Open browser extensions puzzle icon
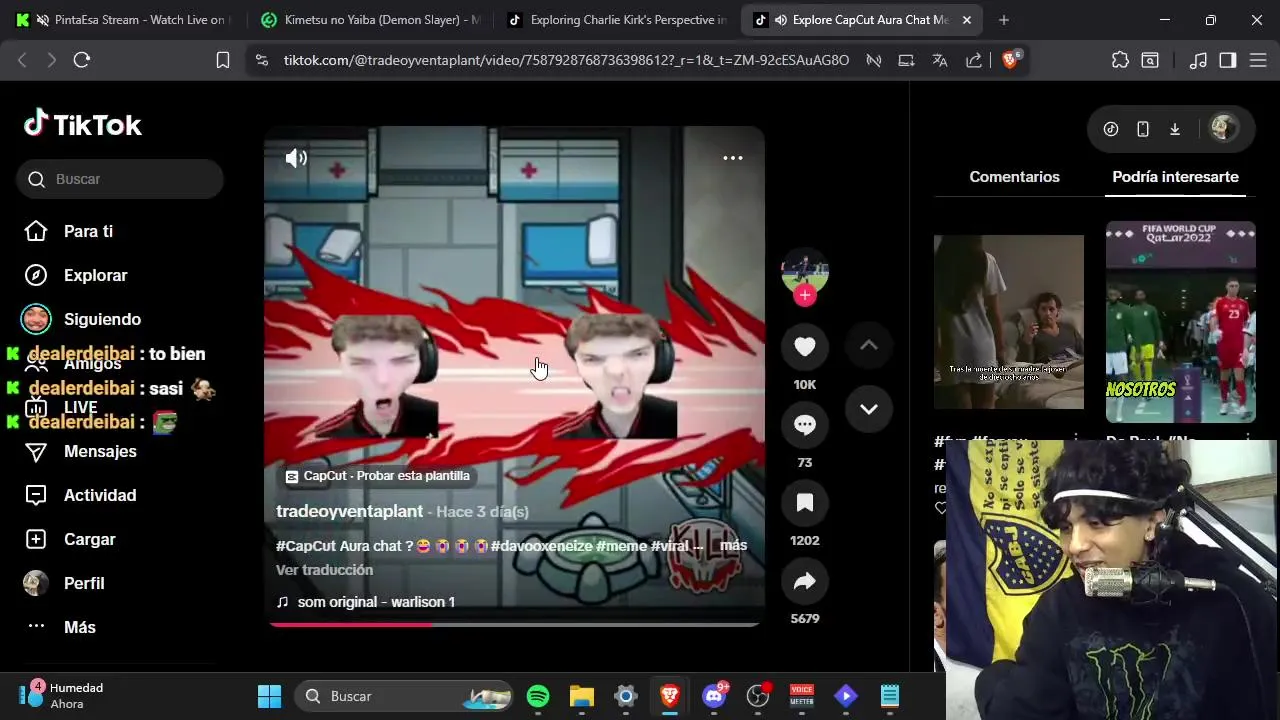 point(1120,60)
